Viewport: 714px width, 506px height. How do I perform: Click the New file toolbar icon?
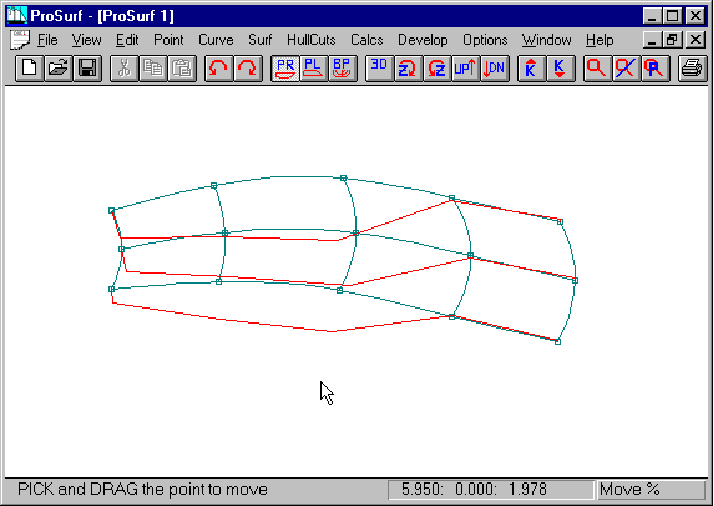click(x=30, y=68)
